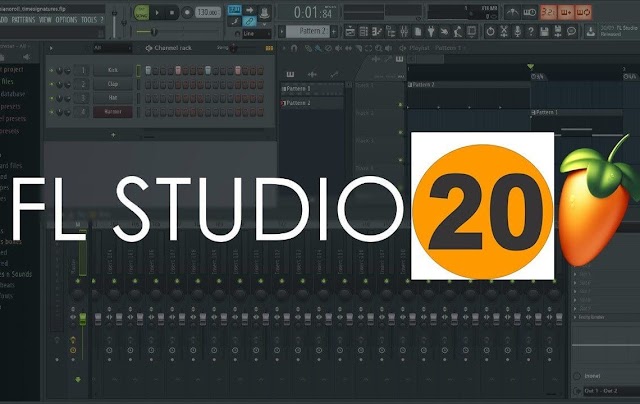Toggle the blue link icon in transport

click(249, 21)
